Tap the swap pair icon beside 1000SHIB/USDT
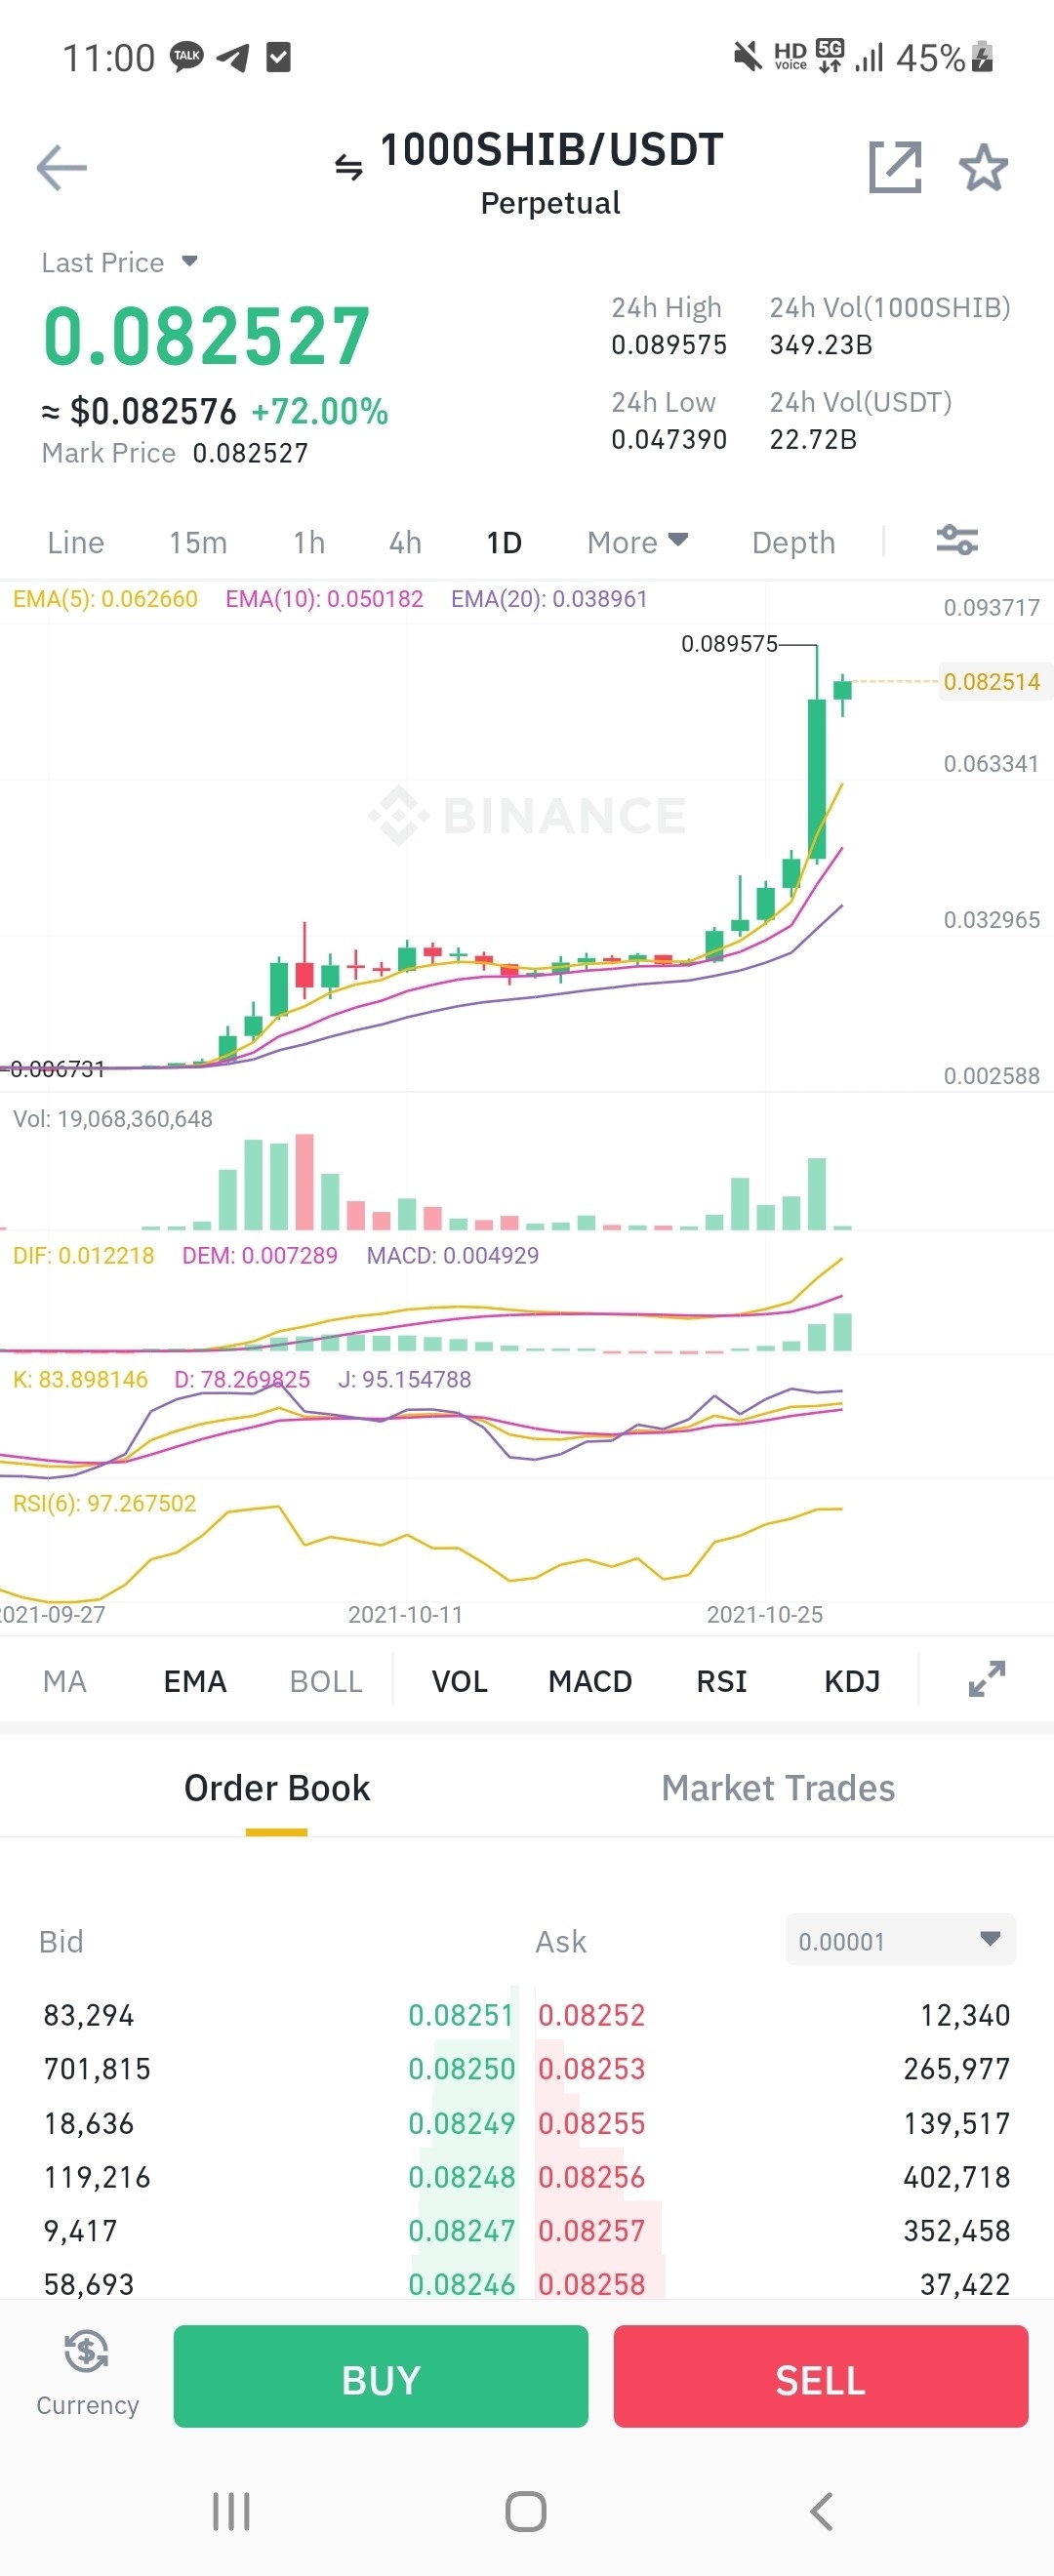The width and height of the screenshot is (1054, 2576). (x=348, y=167)
